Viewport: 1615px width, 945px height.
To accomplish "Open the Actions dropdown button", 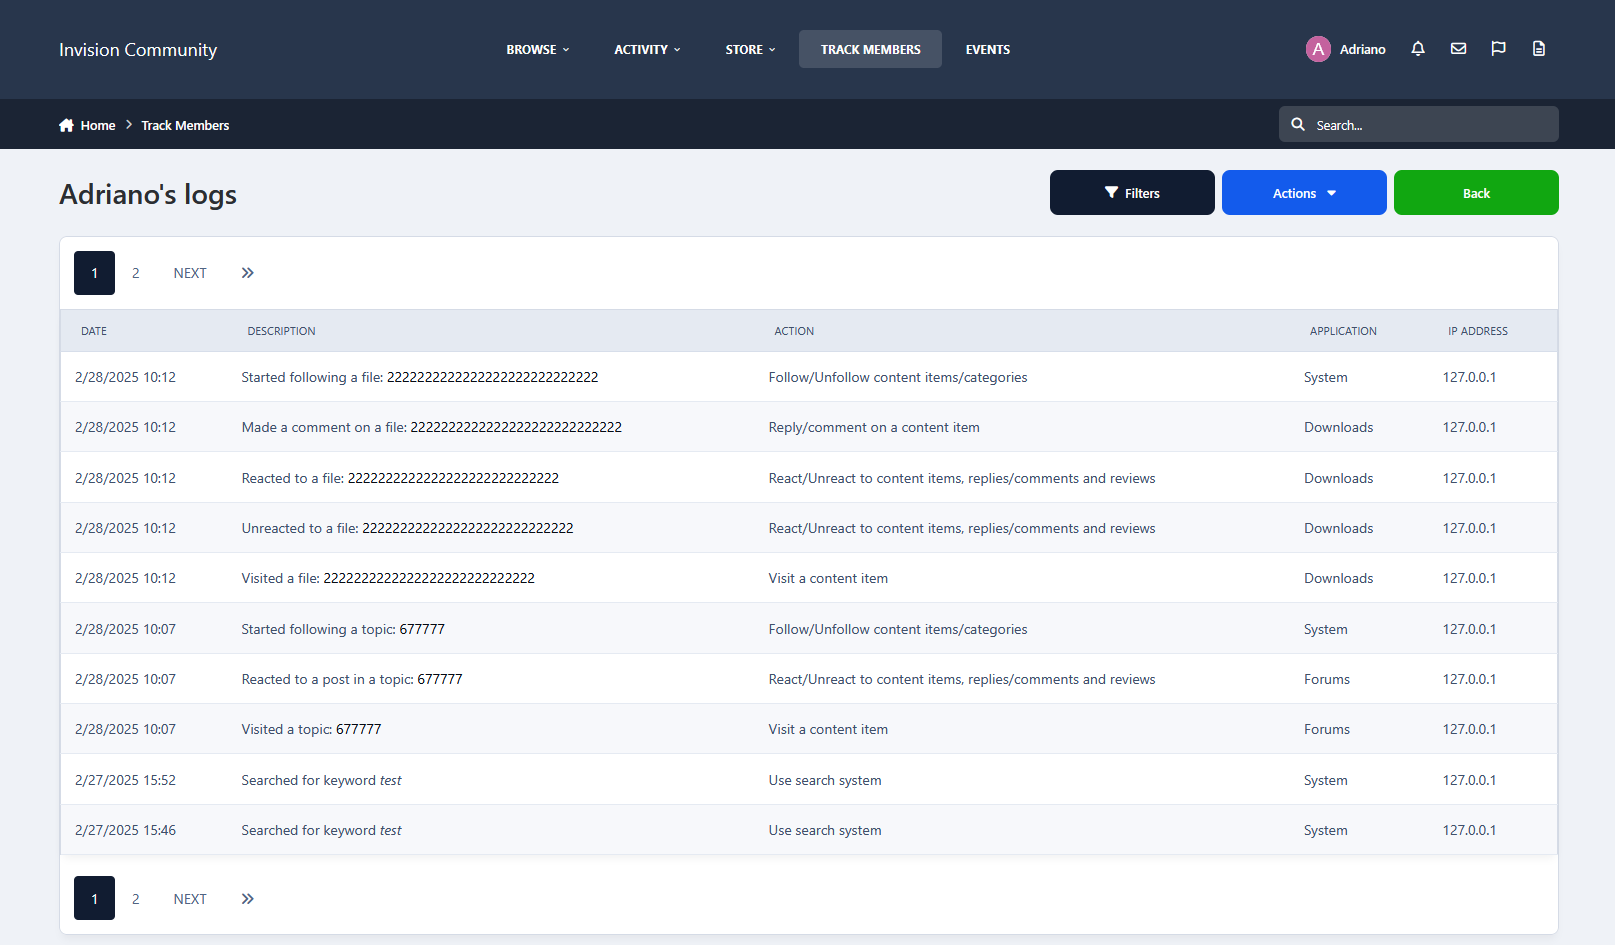I will (x=1303, y=193).
